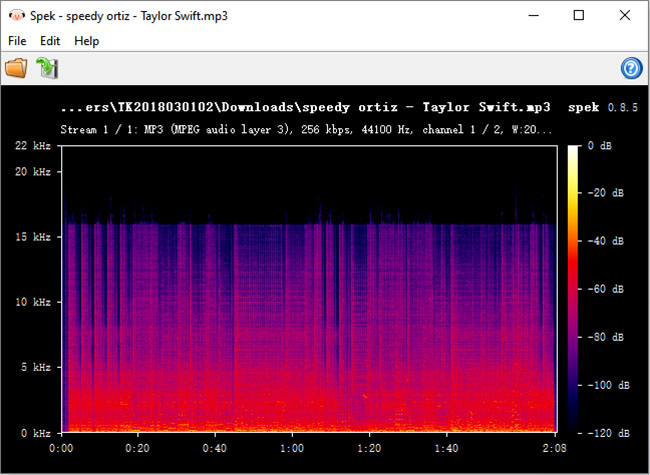This screenshot has width=650, height=475.
Task: Maximize the Spek window
Action: pos(579,15)
